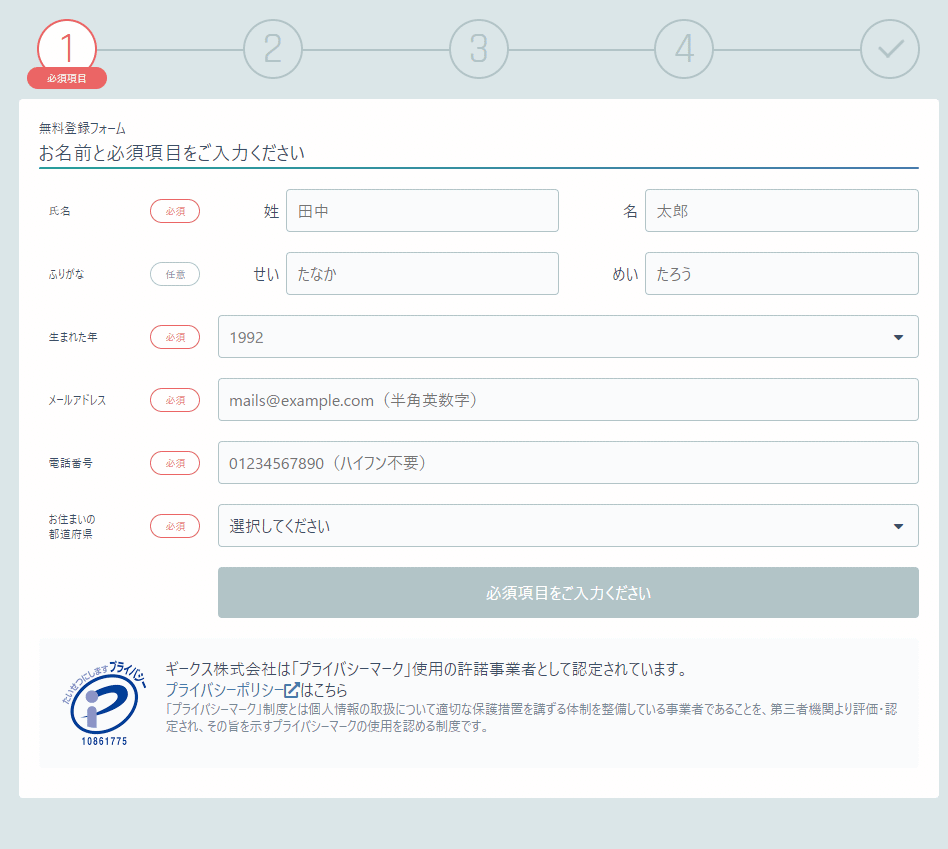Click the メールアドレス input field
This screenshot has height=849, width=948.
click(x=567, y=400)
